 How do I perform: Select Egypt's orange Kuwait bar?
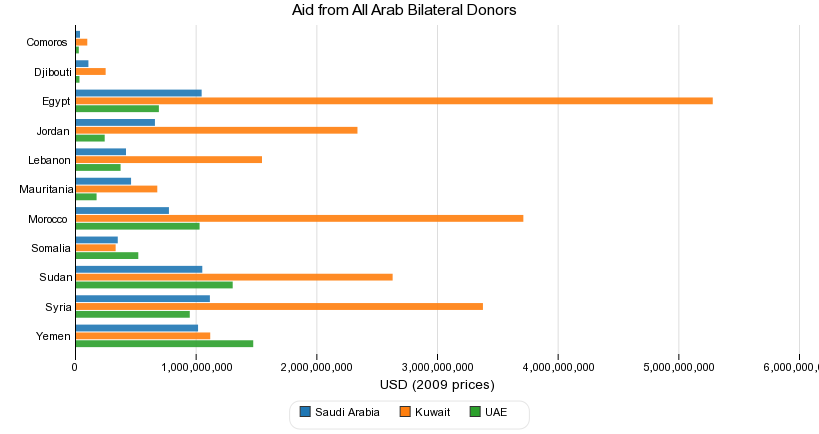pos(394,101)
